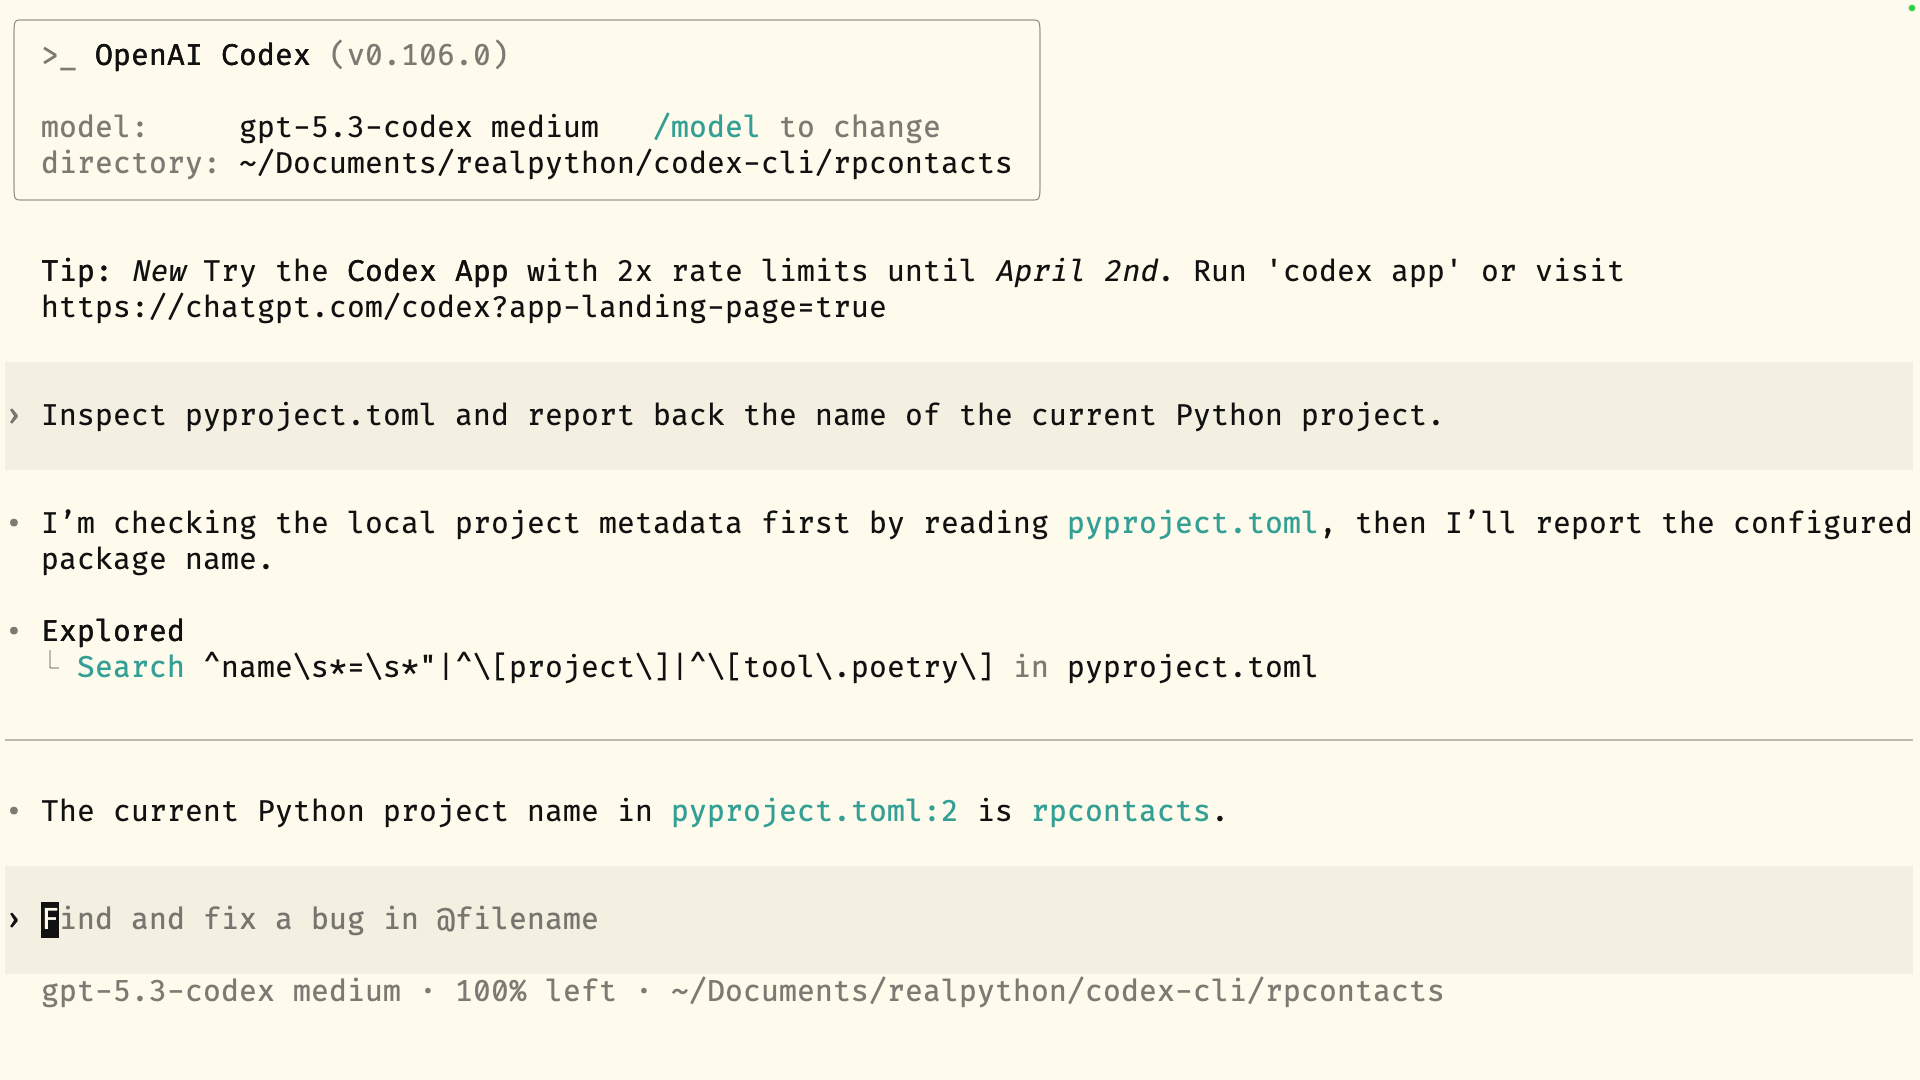Click the /model command link

point(706,128)
